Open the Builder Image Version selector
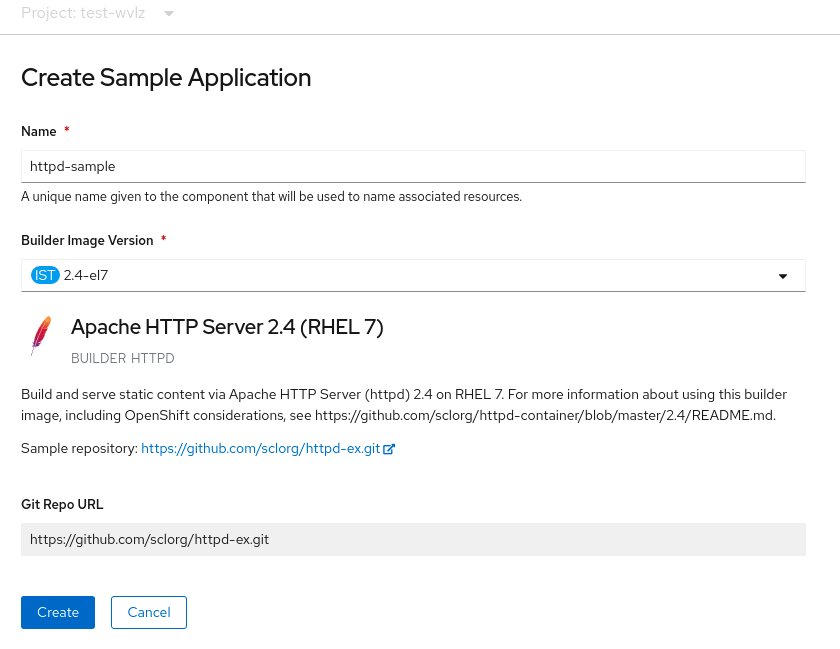 click(413, 275)
